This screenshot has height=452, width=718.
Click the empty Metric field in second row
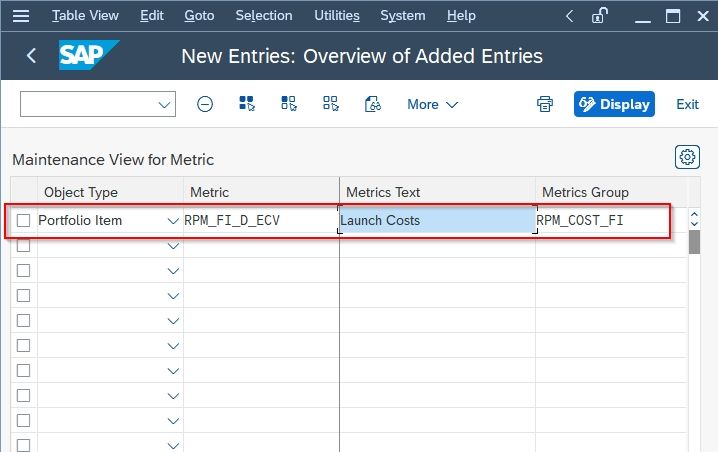[261, 245]
